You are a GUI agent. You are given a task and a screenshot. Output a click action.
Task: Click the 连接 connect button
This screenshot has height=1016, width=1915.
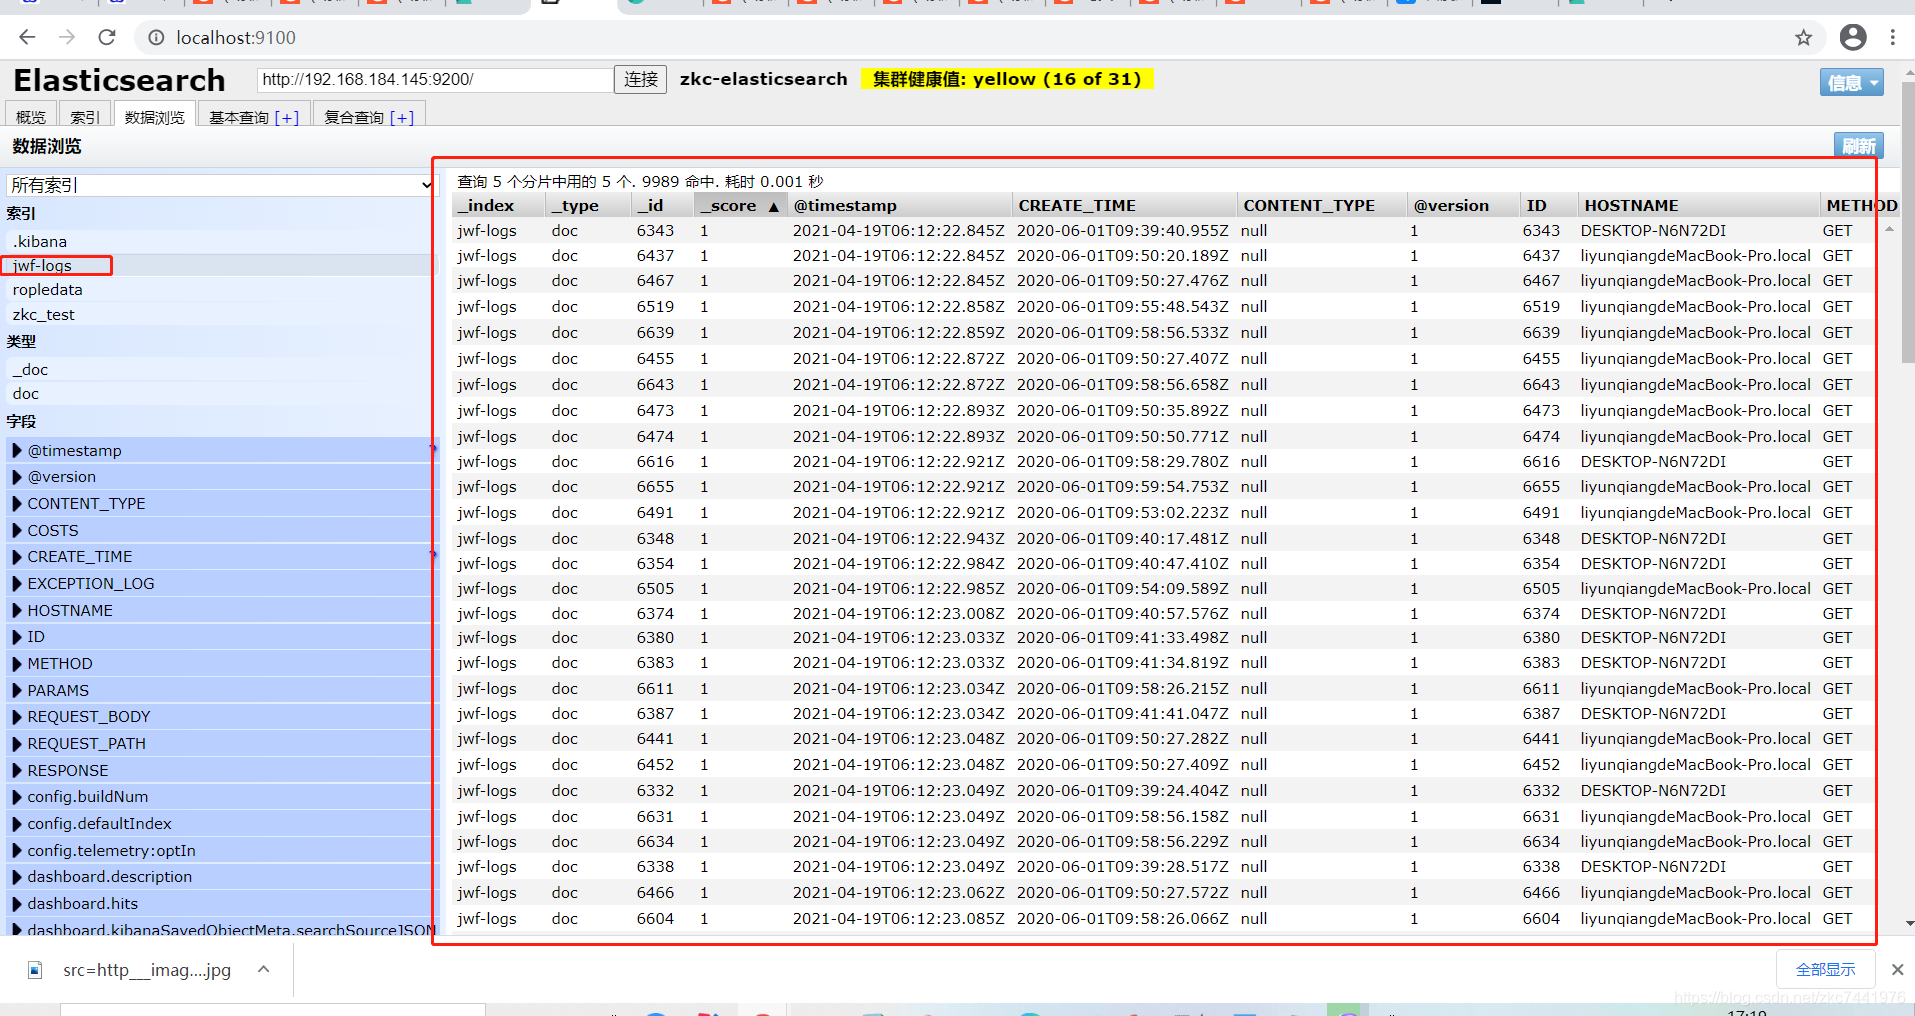641,79
